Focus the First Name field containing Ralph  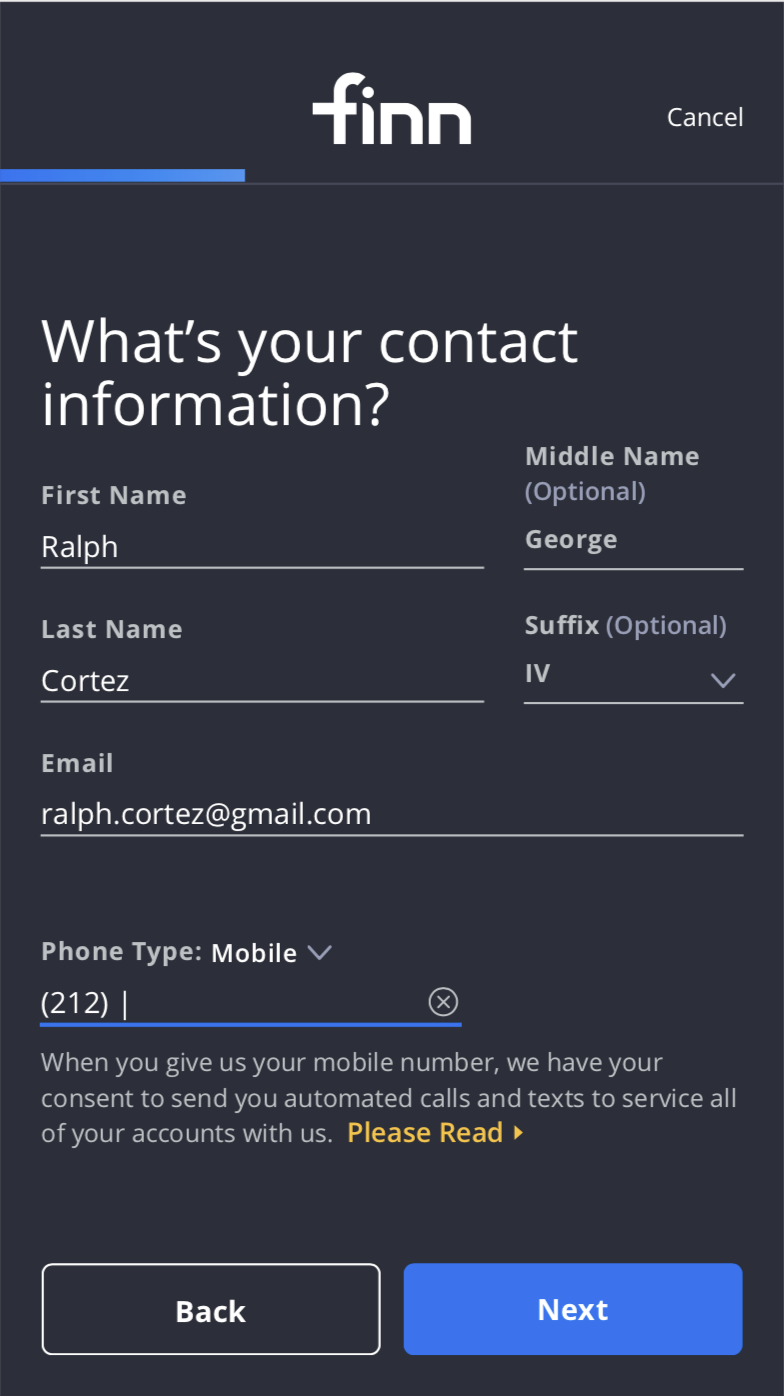[262, 547]
